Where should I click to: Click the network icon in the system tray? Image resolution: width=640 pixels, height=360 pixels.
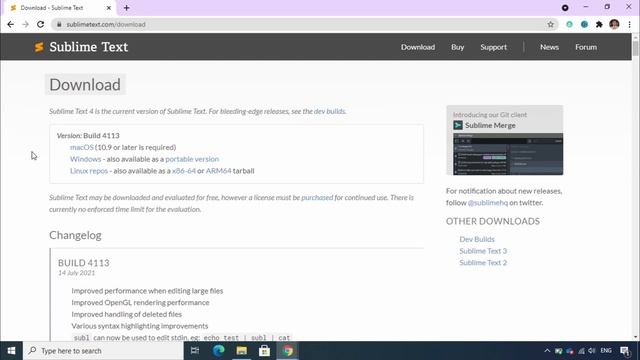tap(581, 351)
